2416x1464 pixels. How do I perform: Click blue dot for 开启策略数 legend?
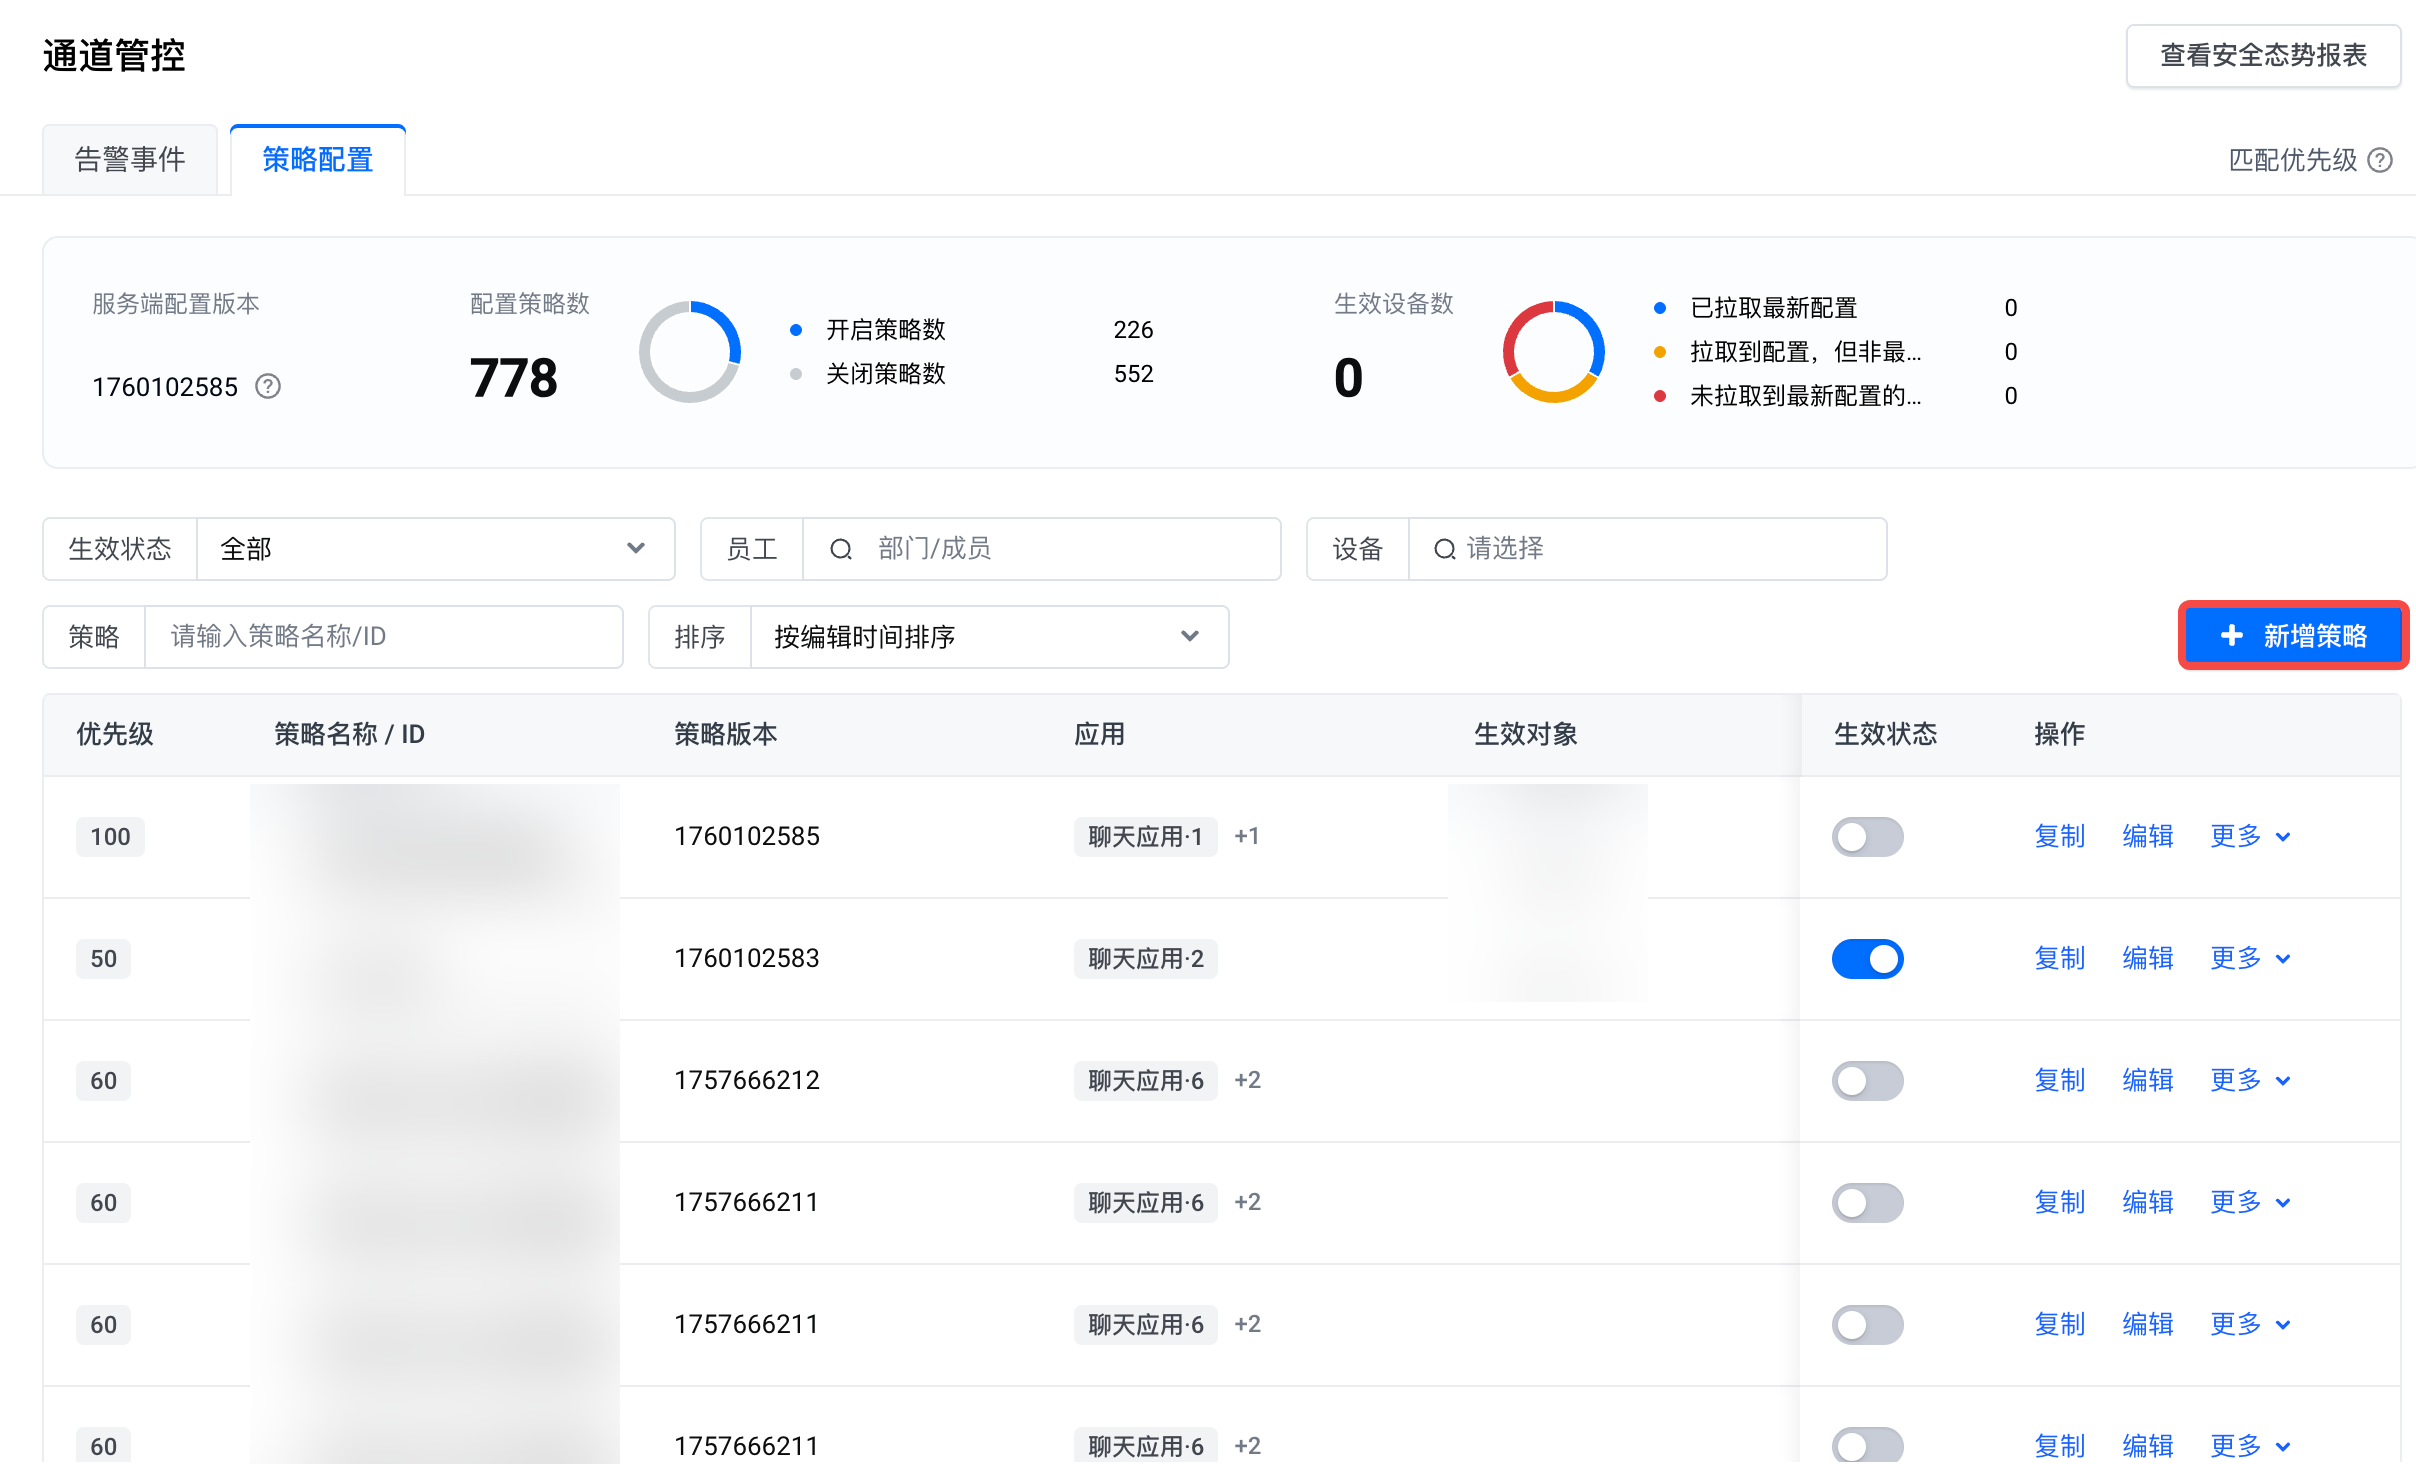pyautogui.click(x=796, y=330)
